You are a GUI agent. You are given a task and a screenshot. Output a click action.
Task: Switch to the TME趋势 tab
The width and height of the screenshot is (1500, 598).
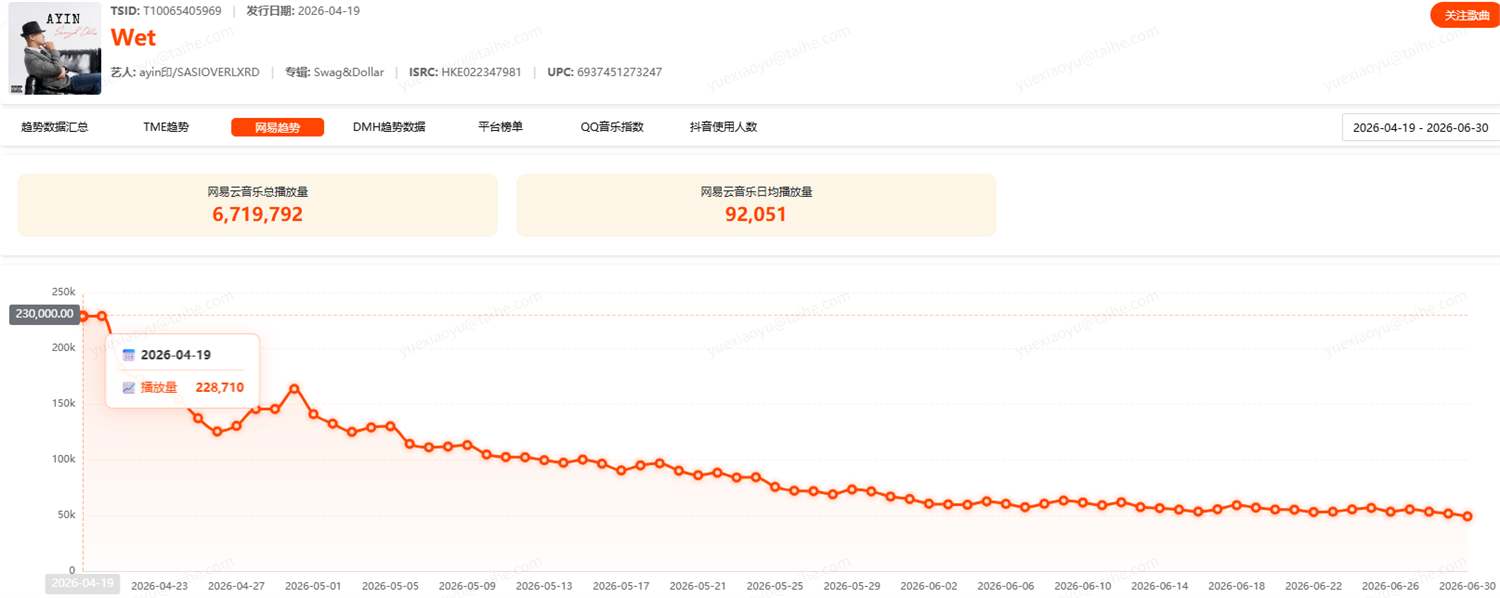pos(166,127)
